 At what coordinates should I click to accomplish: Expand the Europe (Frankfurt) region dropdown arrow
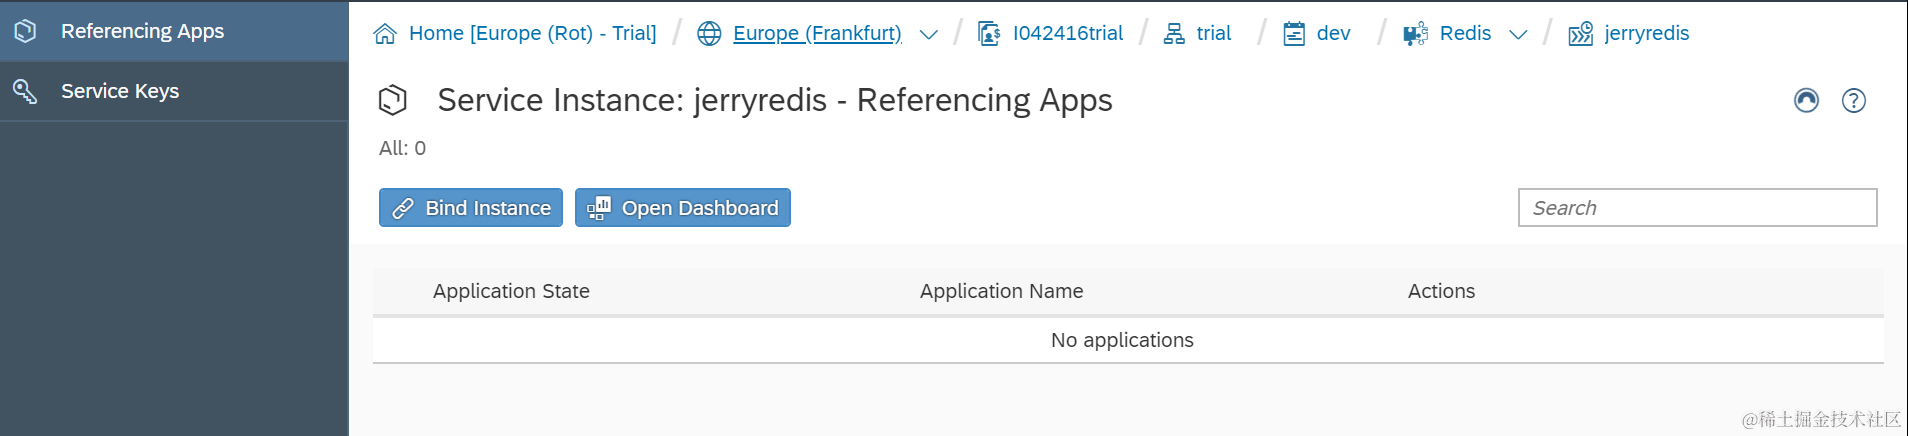pos(929,34)
